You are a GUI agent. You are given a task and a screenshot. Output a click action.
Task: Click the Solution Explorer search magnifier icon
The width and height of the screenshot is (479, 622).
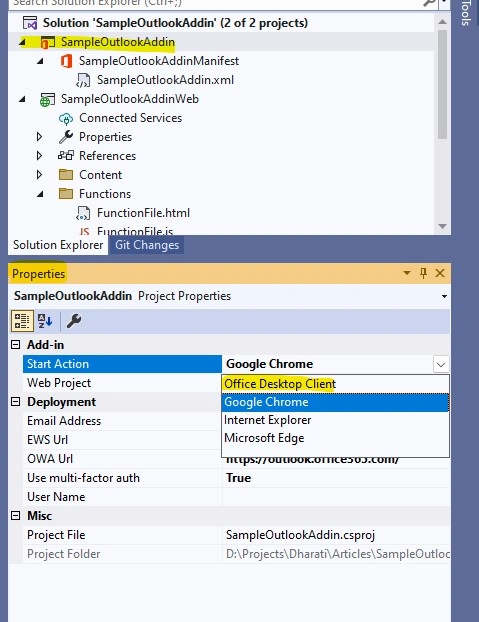429,3
